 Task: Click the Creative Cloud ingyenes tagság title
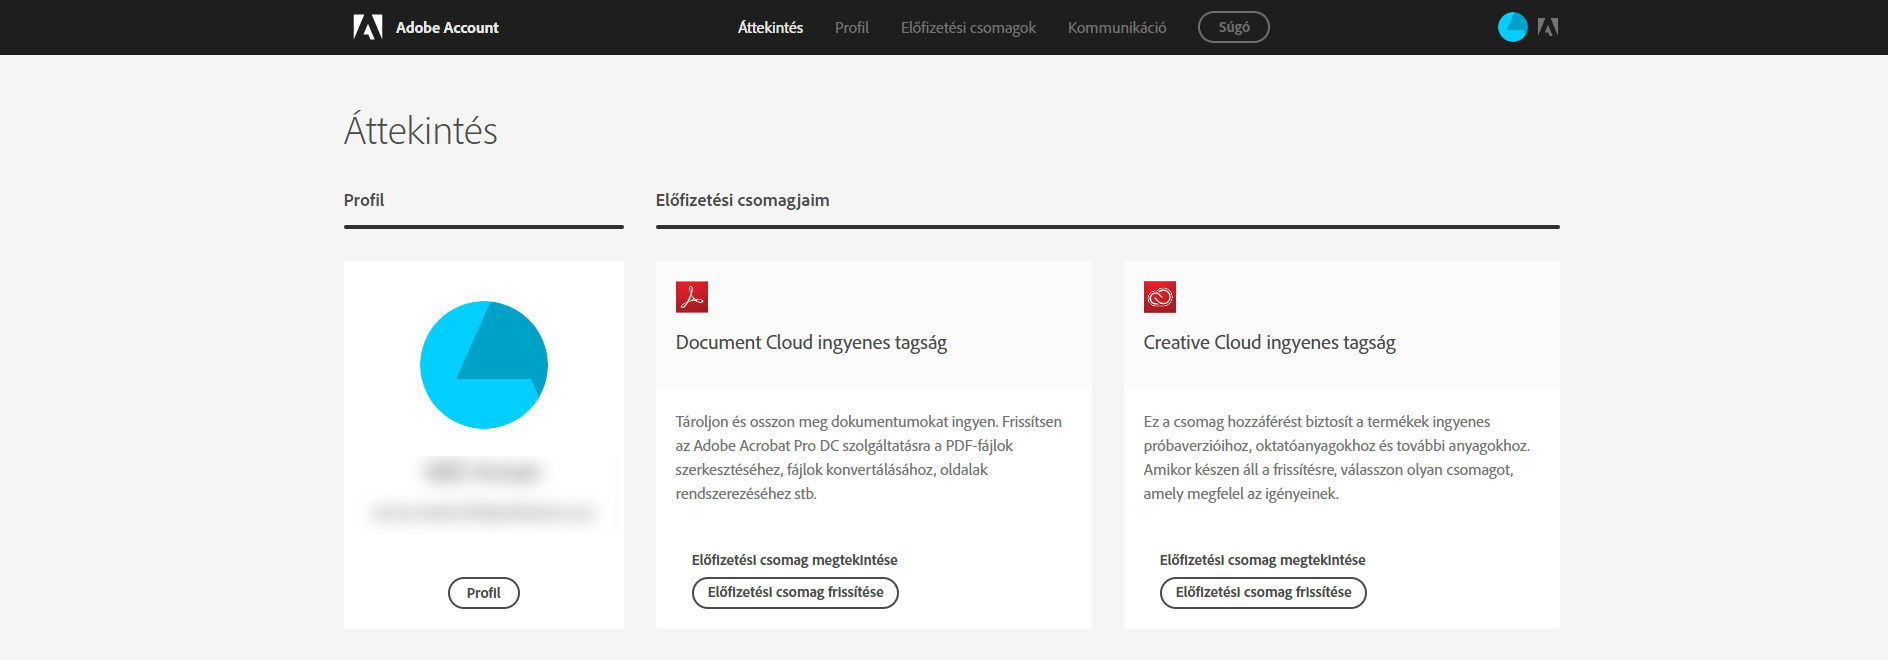[x=1270, y=343]
